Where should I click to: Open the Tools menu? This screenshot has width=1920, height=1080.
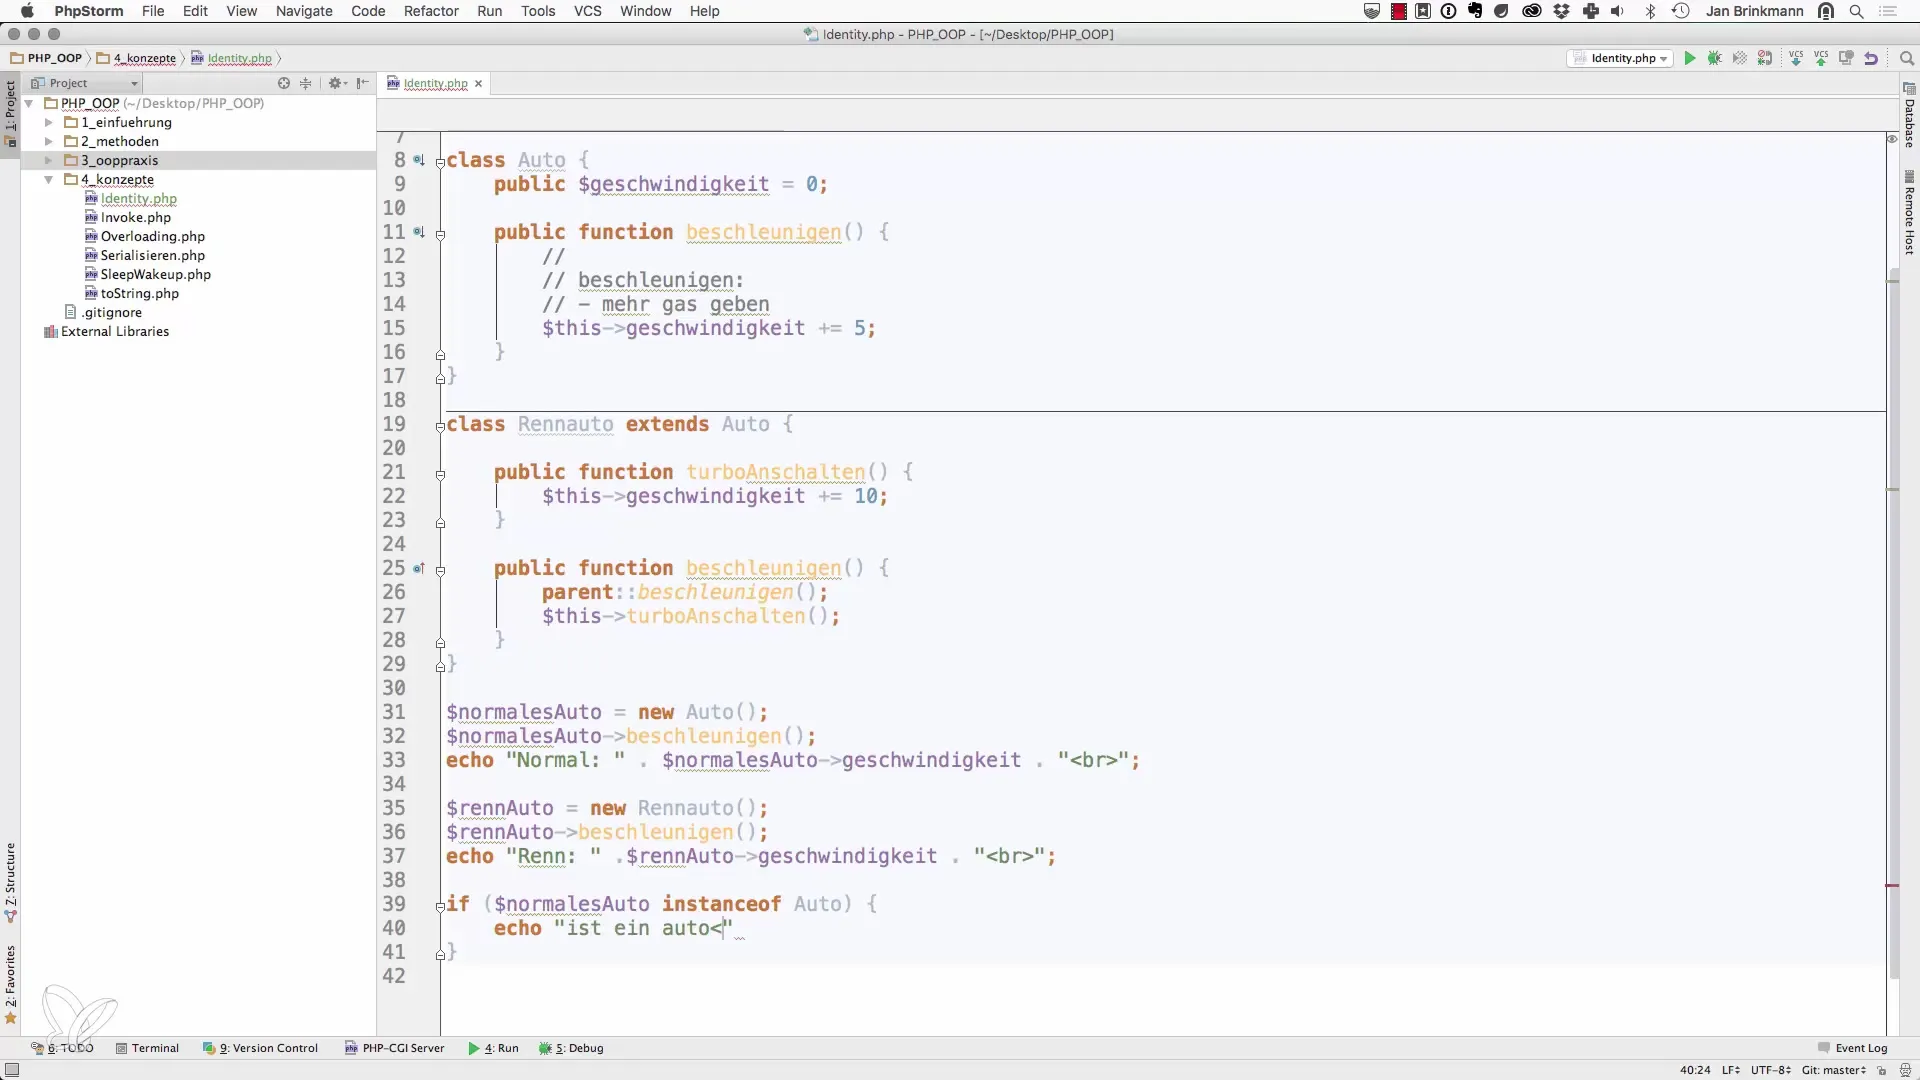tap(538, 11)
